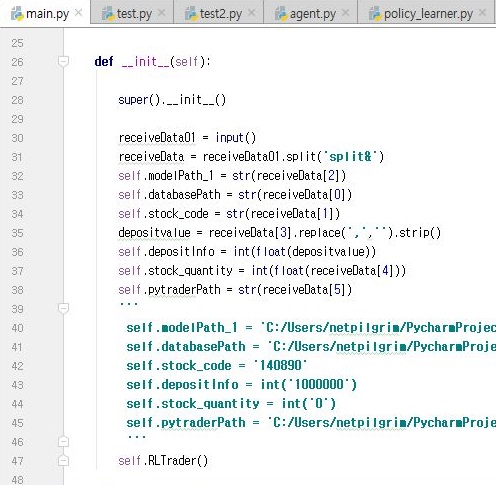Click line number 42 in the gutter
Image resolution: width=496 pixels, height=485 pixels.
click(x=17, y=366)
